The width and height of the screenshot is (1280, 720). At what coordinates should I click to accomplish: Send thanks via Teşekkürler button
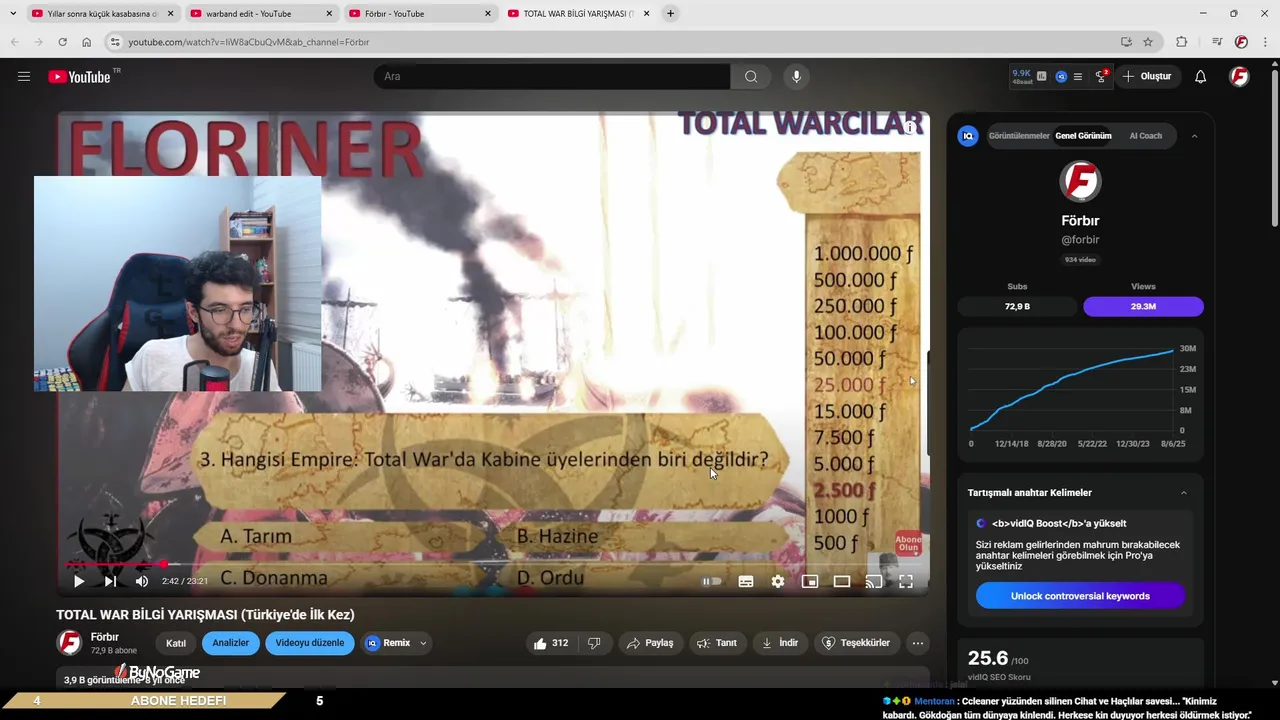point(856,643)
